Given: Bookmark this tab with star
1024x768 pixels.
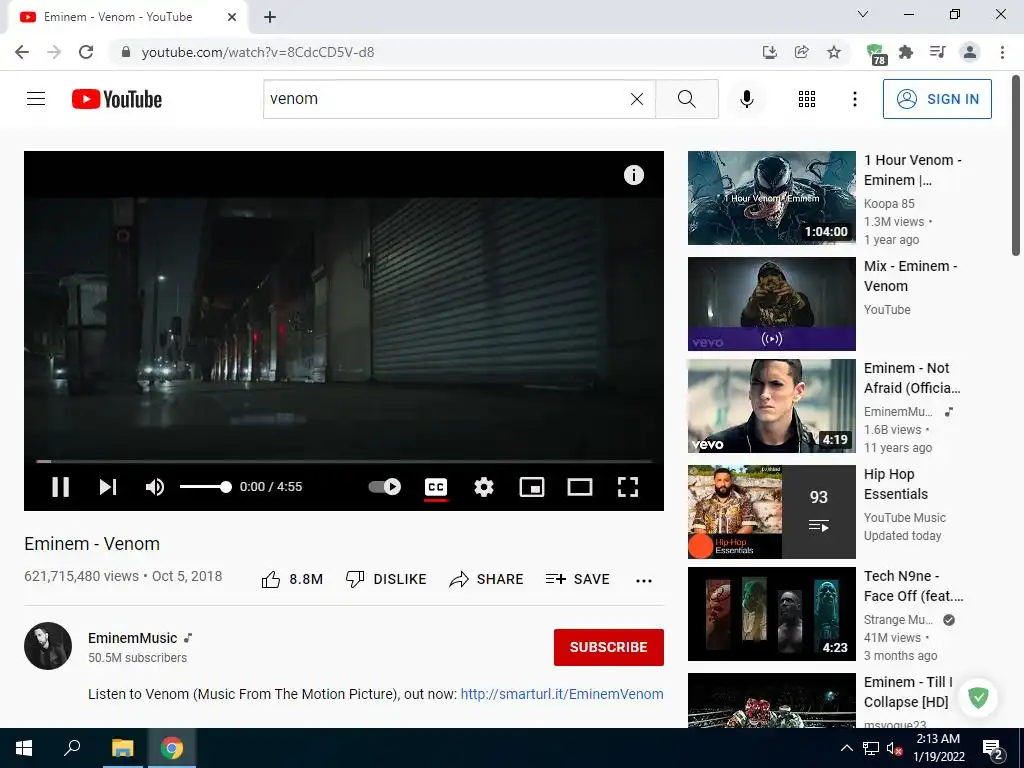Looking at the screenshot, I should (833, 52).
